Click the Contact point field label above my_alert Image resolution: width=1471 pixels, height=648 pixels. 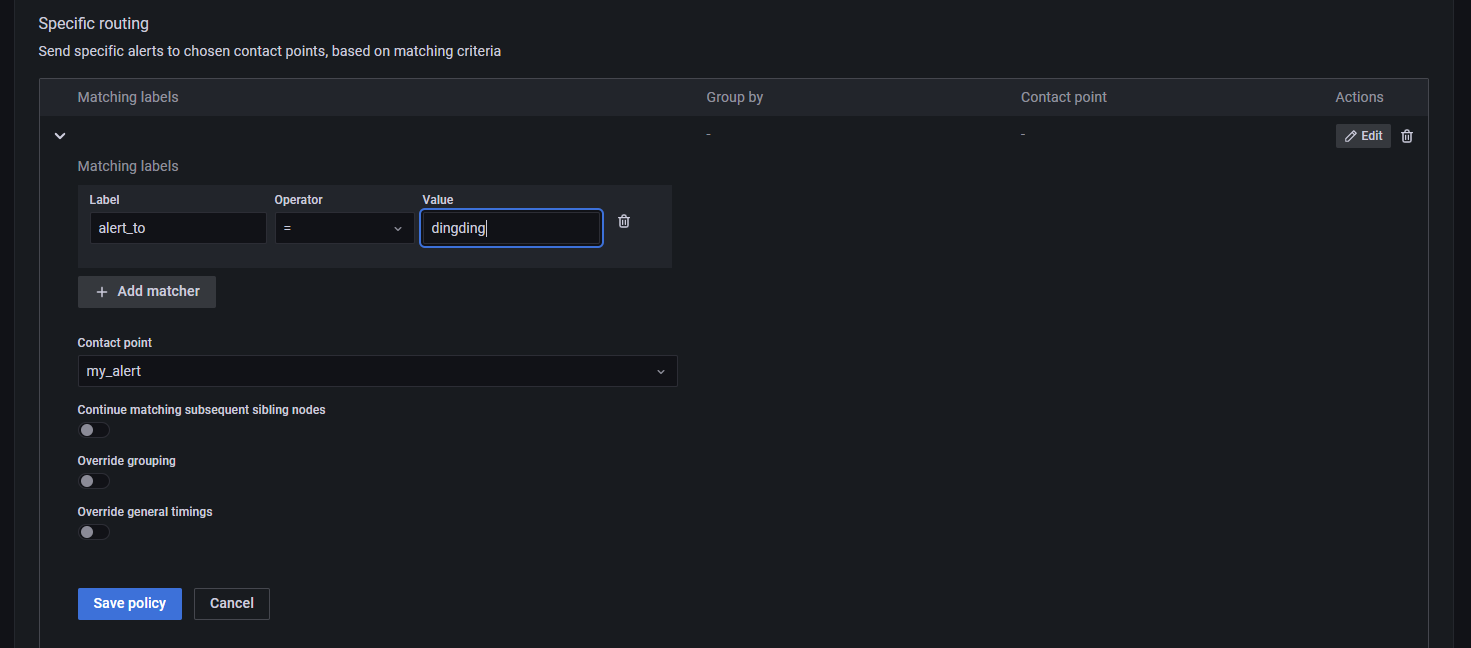click(x=115, y=343)
